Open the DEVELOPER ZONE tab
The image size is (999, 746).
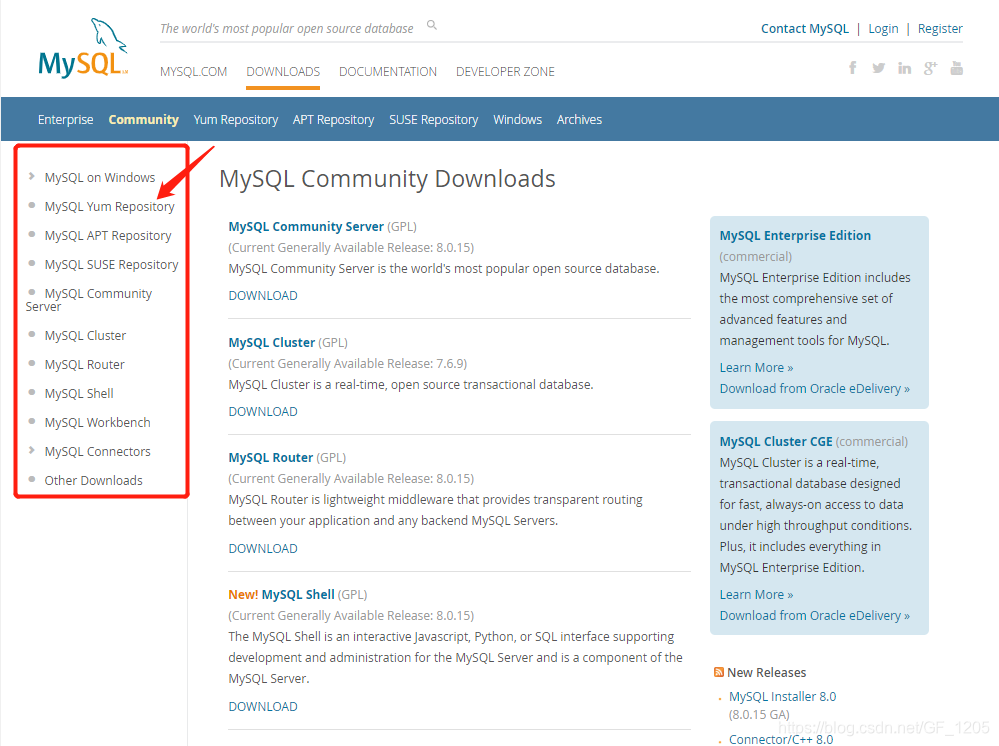[x=505, y=71]
